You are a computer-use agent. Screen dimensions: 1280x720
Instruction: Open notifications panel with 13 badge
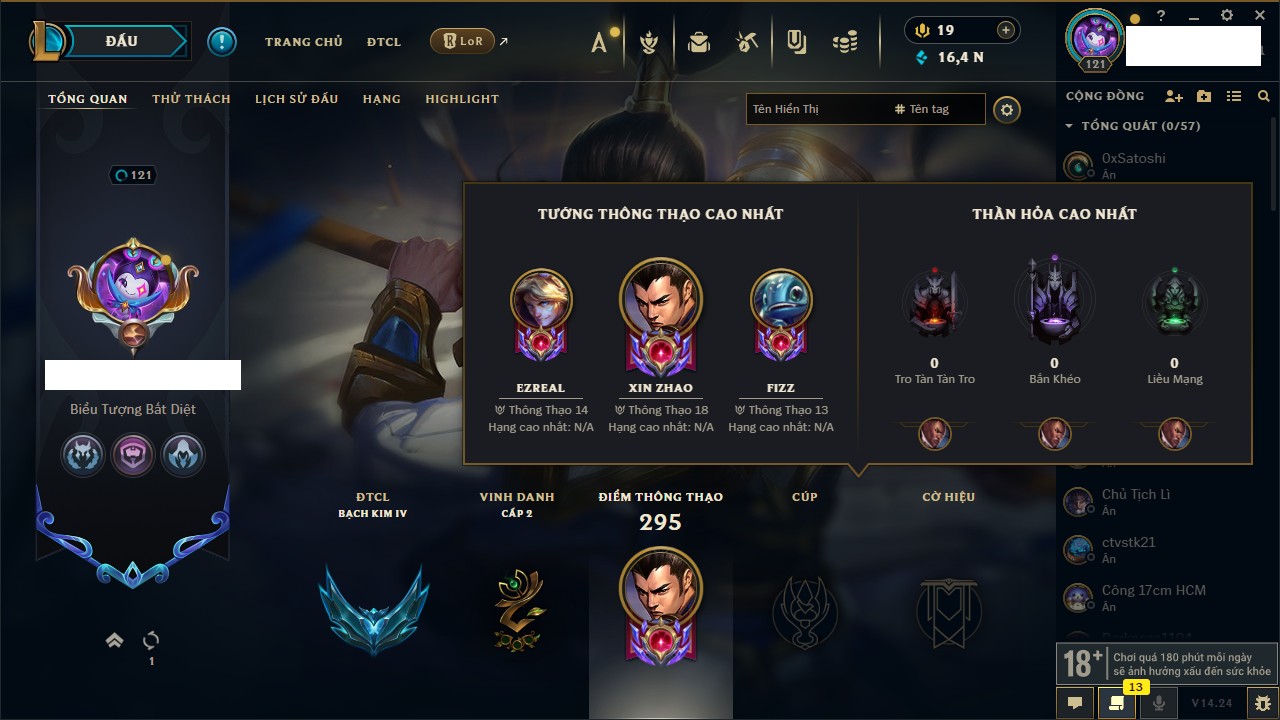(x=1117, y=703)
